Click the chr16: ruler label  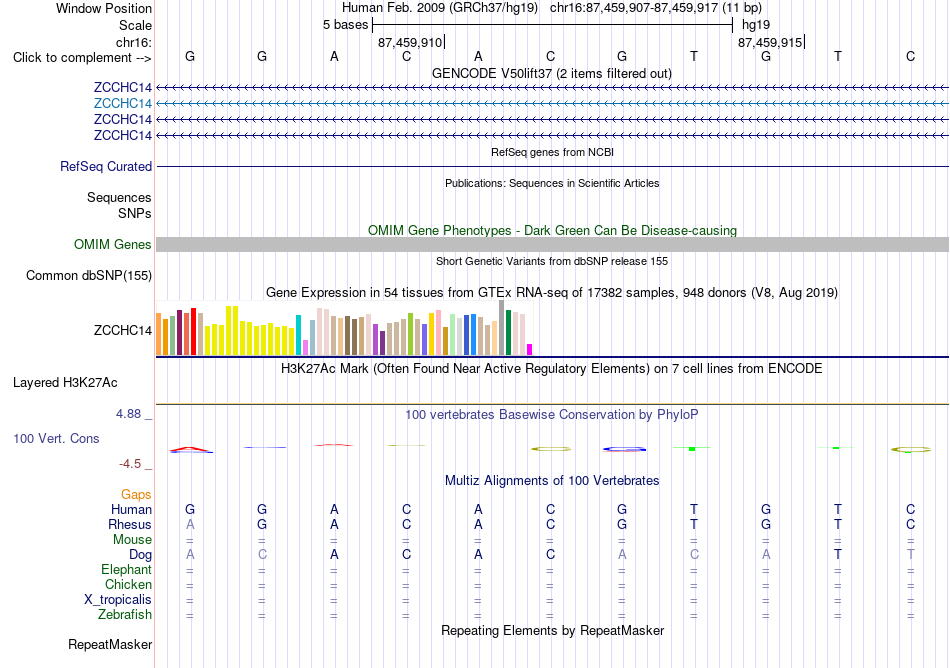[x=133, y=42]
